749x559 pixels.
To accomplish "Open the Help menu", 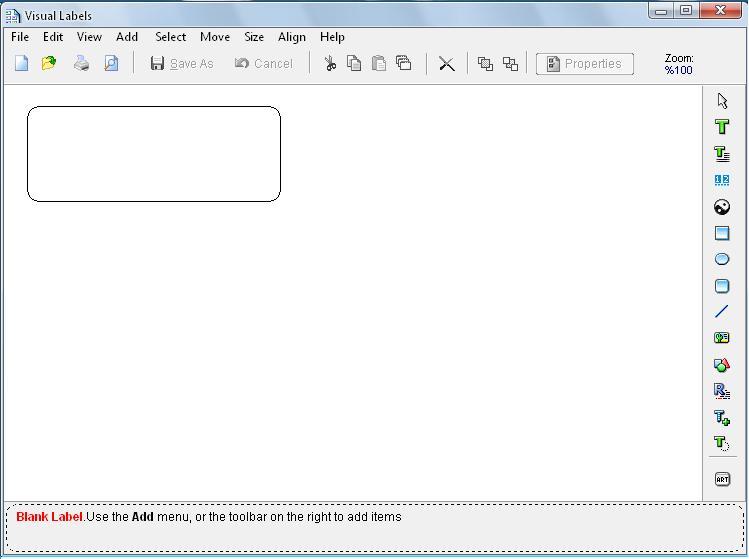I will pos(332,37).
